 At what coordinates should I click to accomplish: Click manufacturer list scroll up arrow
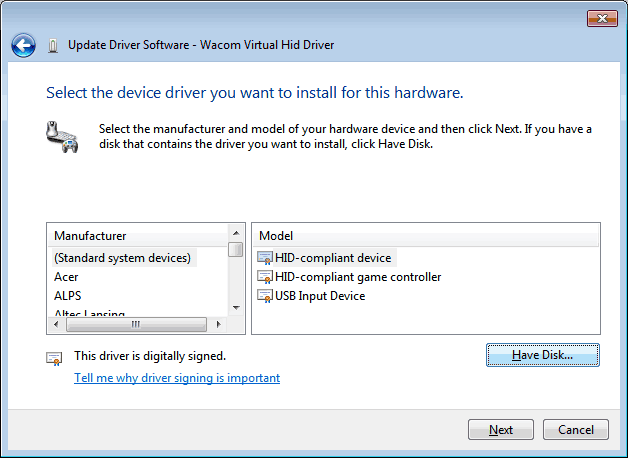[236, 233]
